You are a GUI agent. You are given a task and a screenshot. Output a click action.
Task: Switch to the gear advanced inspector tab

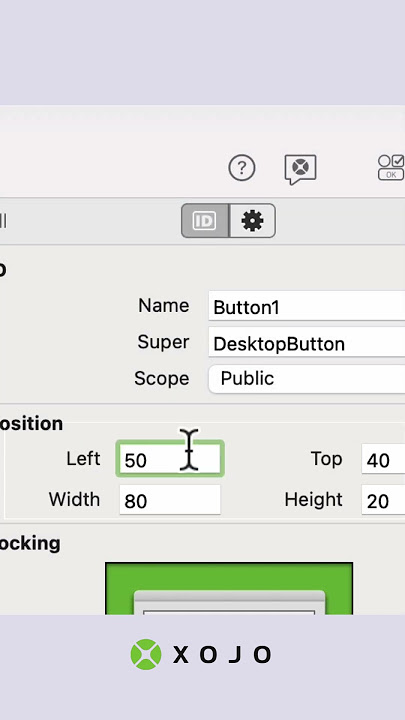(253, 221)
